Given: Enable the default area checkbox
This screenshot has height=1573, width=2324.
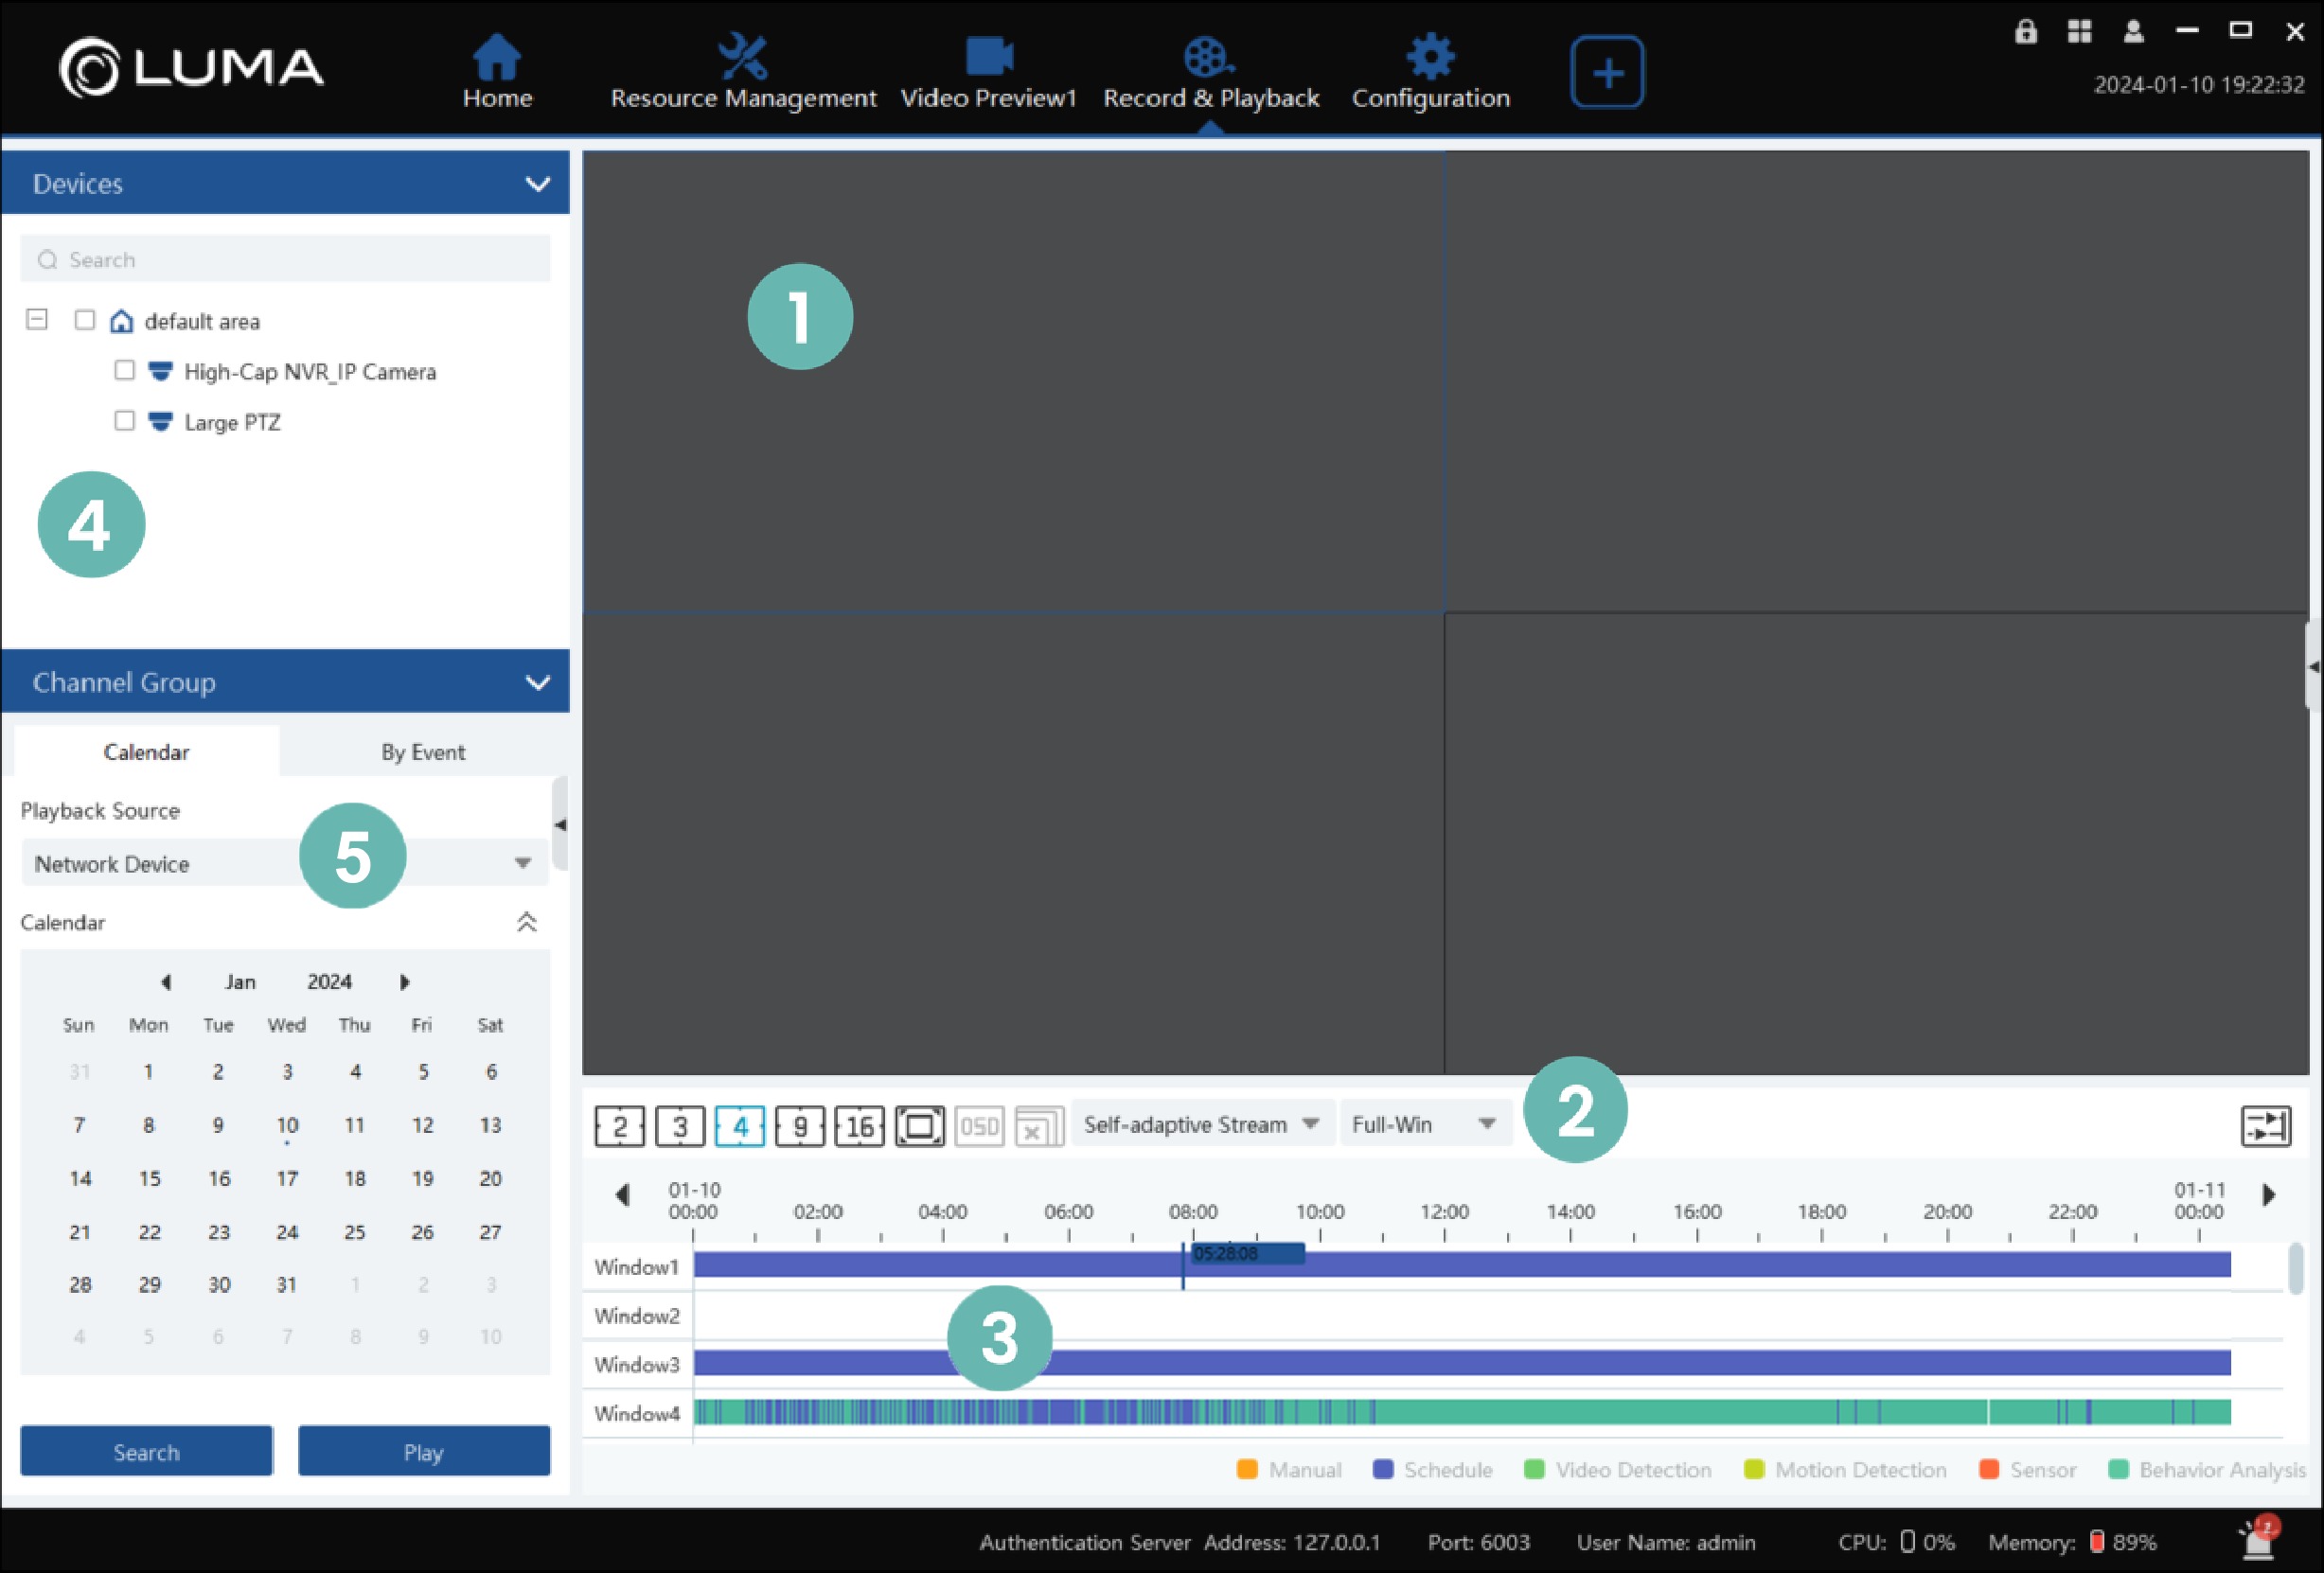Looking at the screenshot, I should (x=85, y=320).
